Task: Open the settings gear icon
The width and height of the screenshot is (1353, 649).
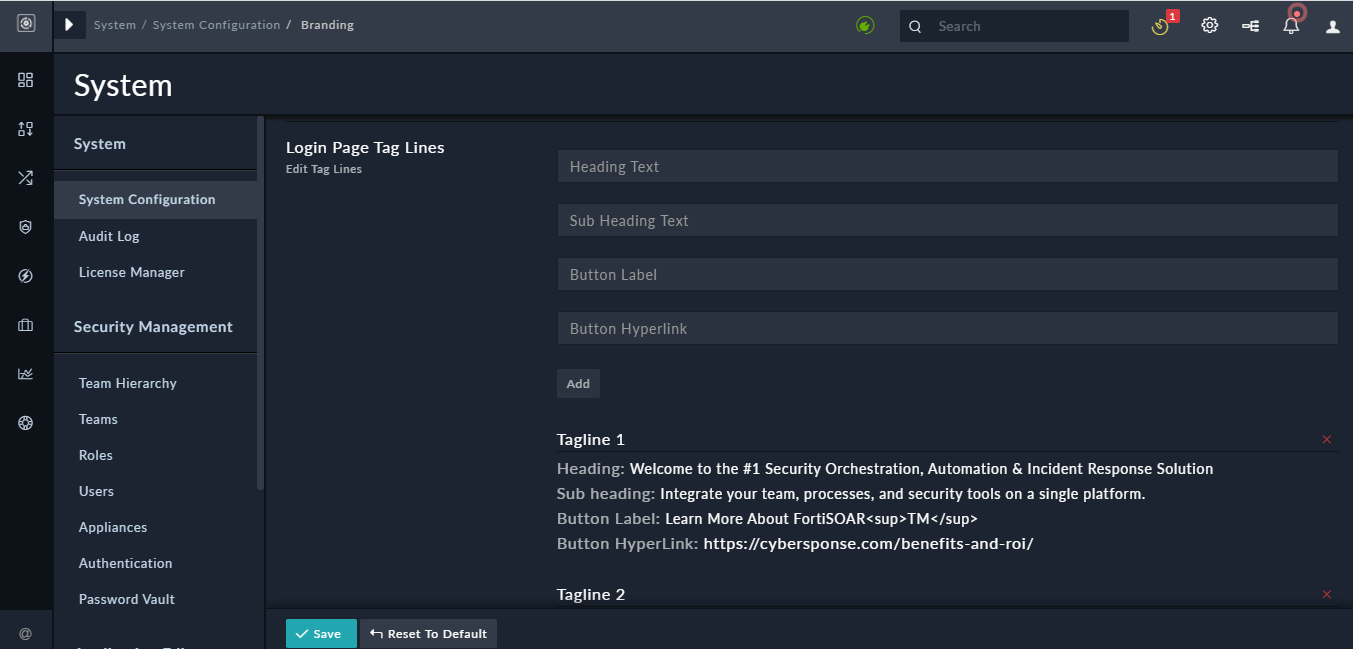Action: click(1210, 26)
